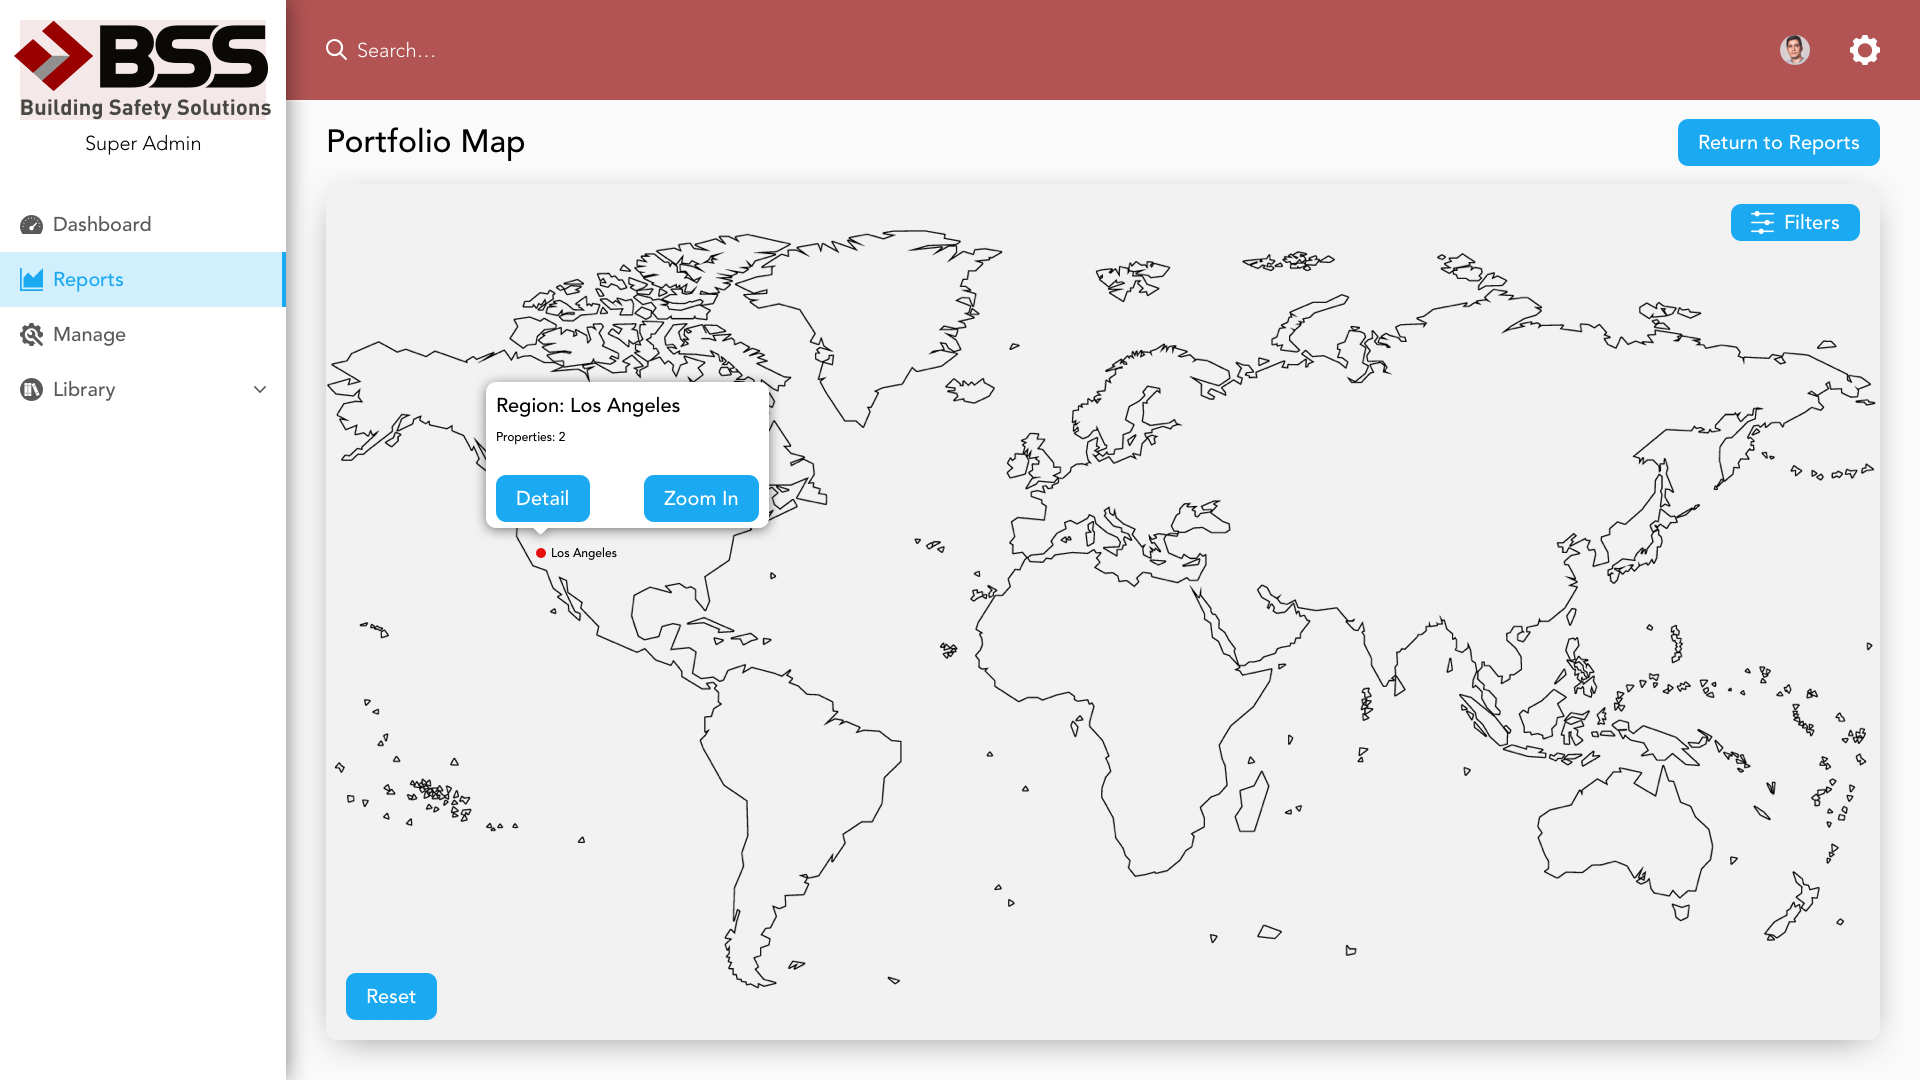Viewport: 1920px width, 1080px height.
Task: Open the Reports menu item
Action: [x=88, y=280]
